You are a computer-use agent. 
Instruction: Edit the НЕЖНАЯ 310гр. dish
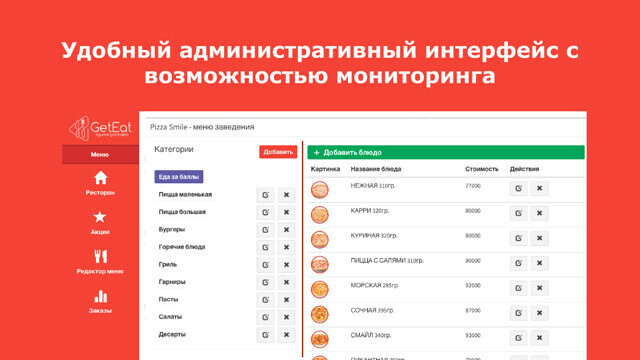pyautogui.click(x=518, y=188)
